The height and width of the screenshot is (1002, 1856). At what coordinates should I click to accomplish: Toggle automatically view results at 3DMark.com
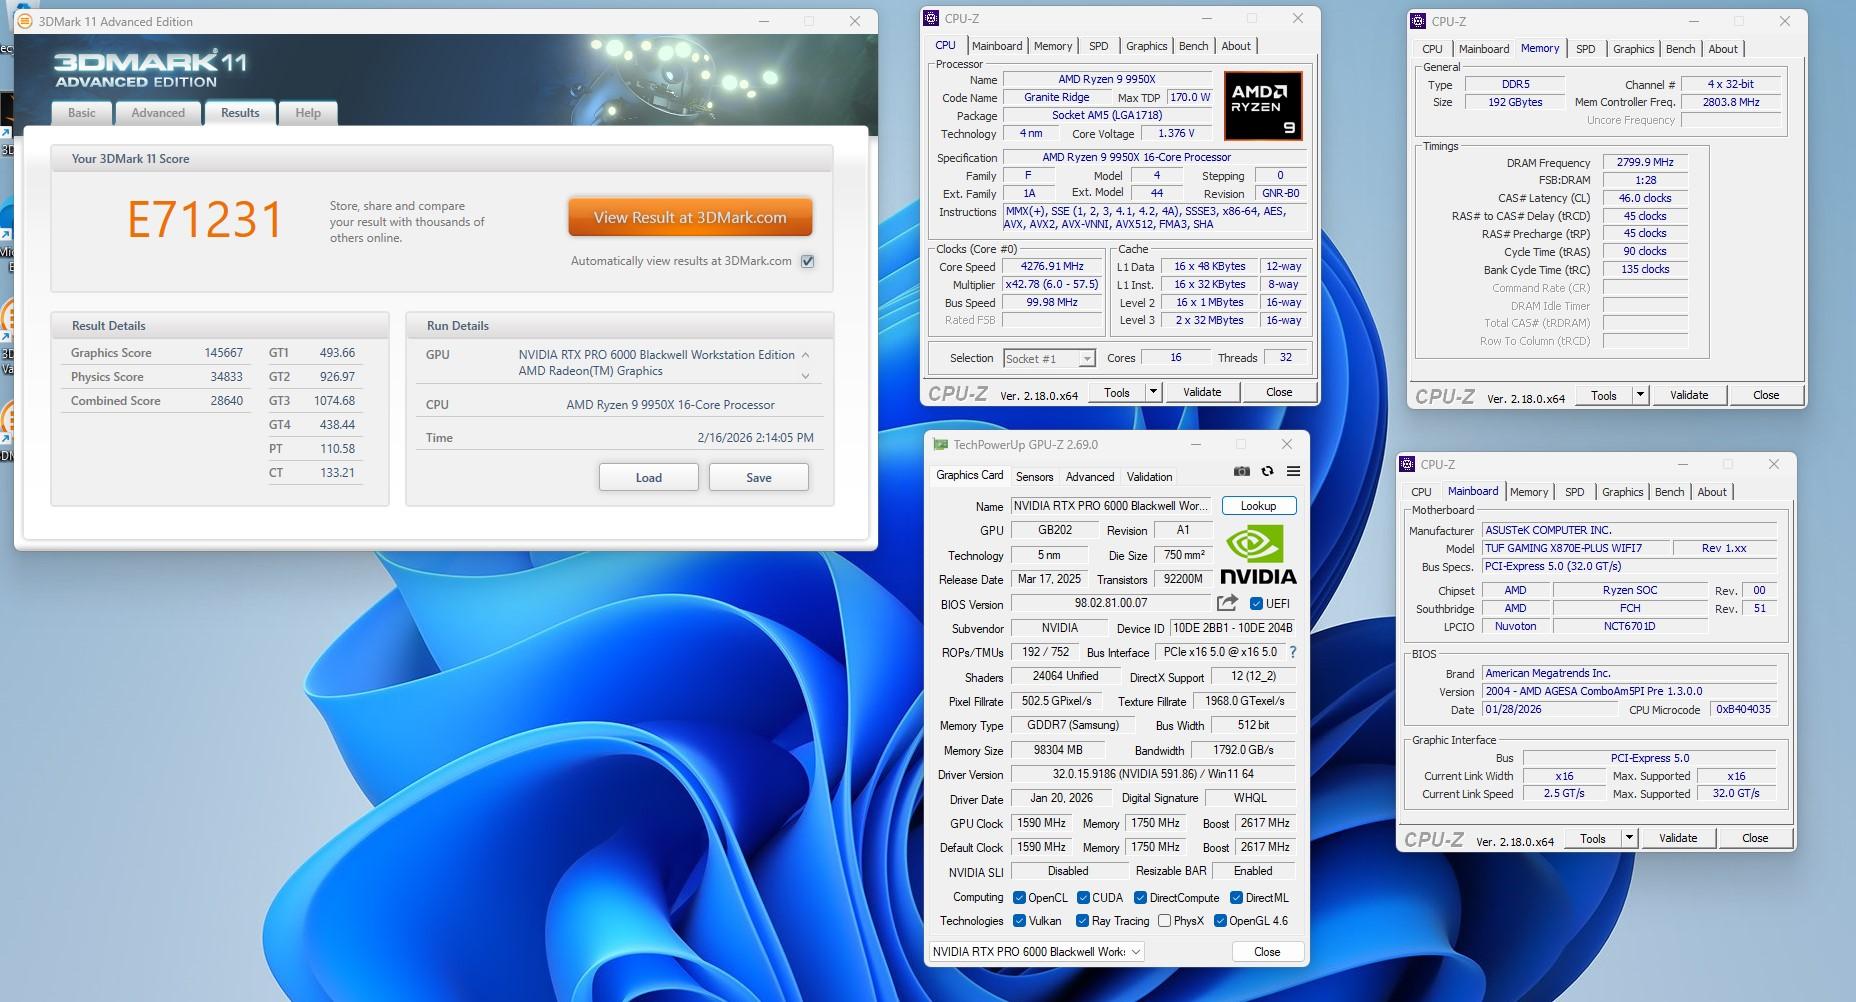click(x=808, y=262)
